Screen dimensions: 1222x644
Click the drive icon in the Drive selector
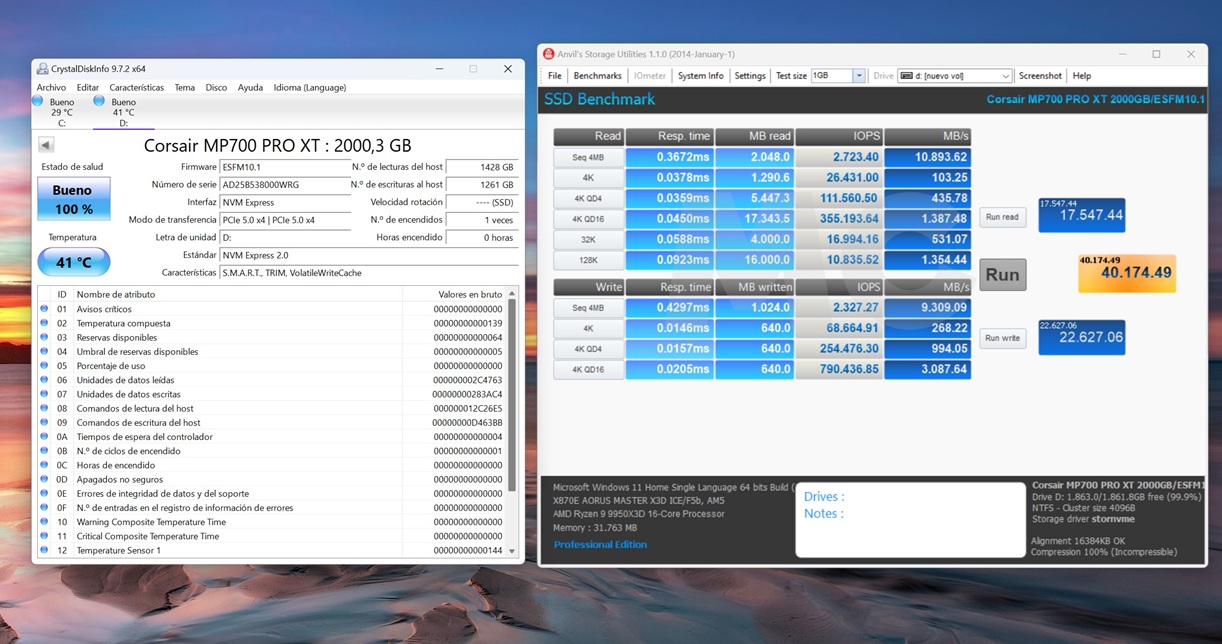coord(908,75)
